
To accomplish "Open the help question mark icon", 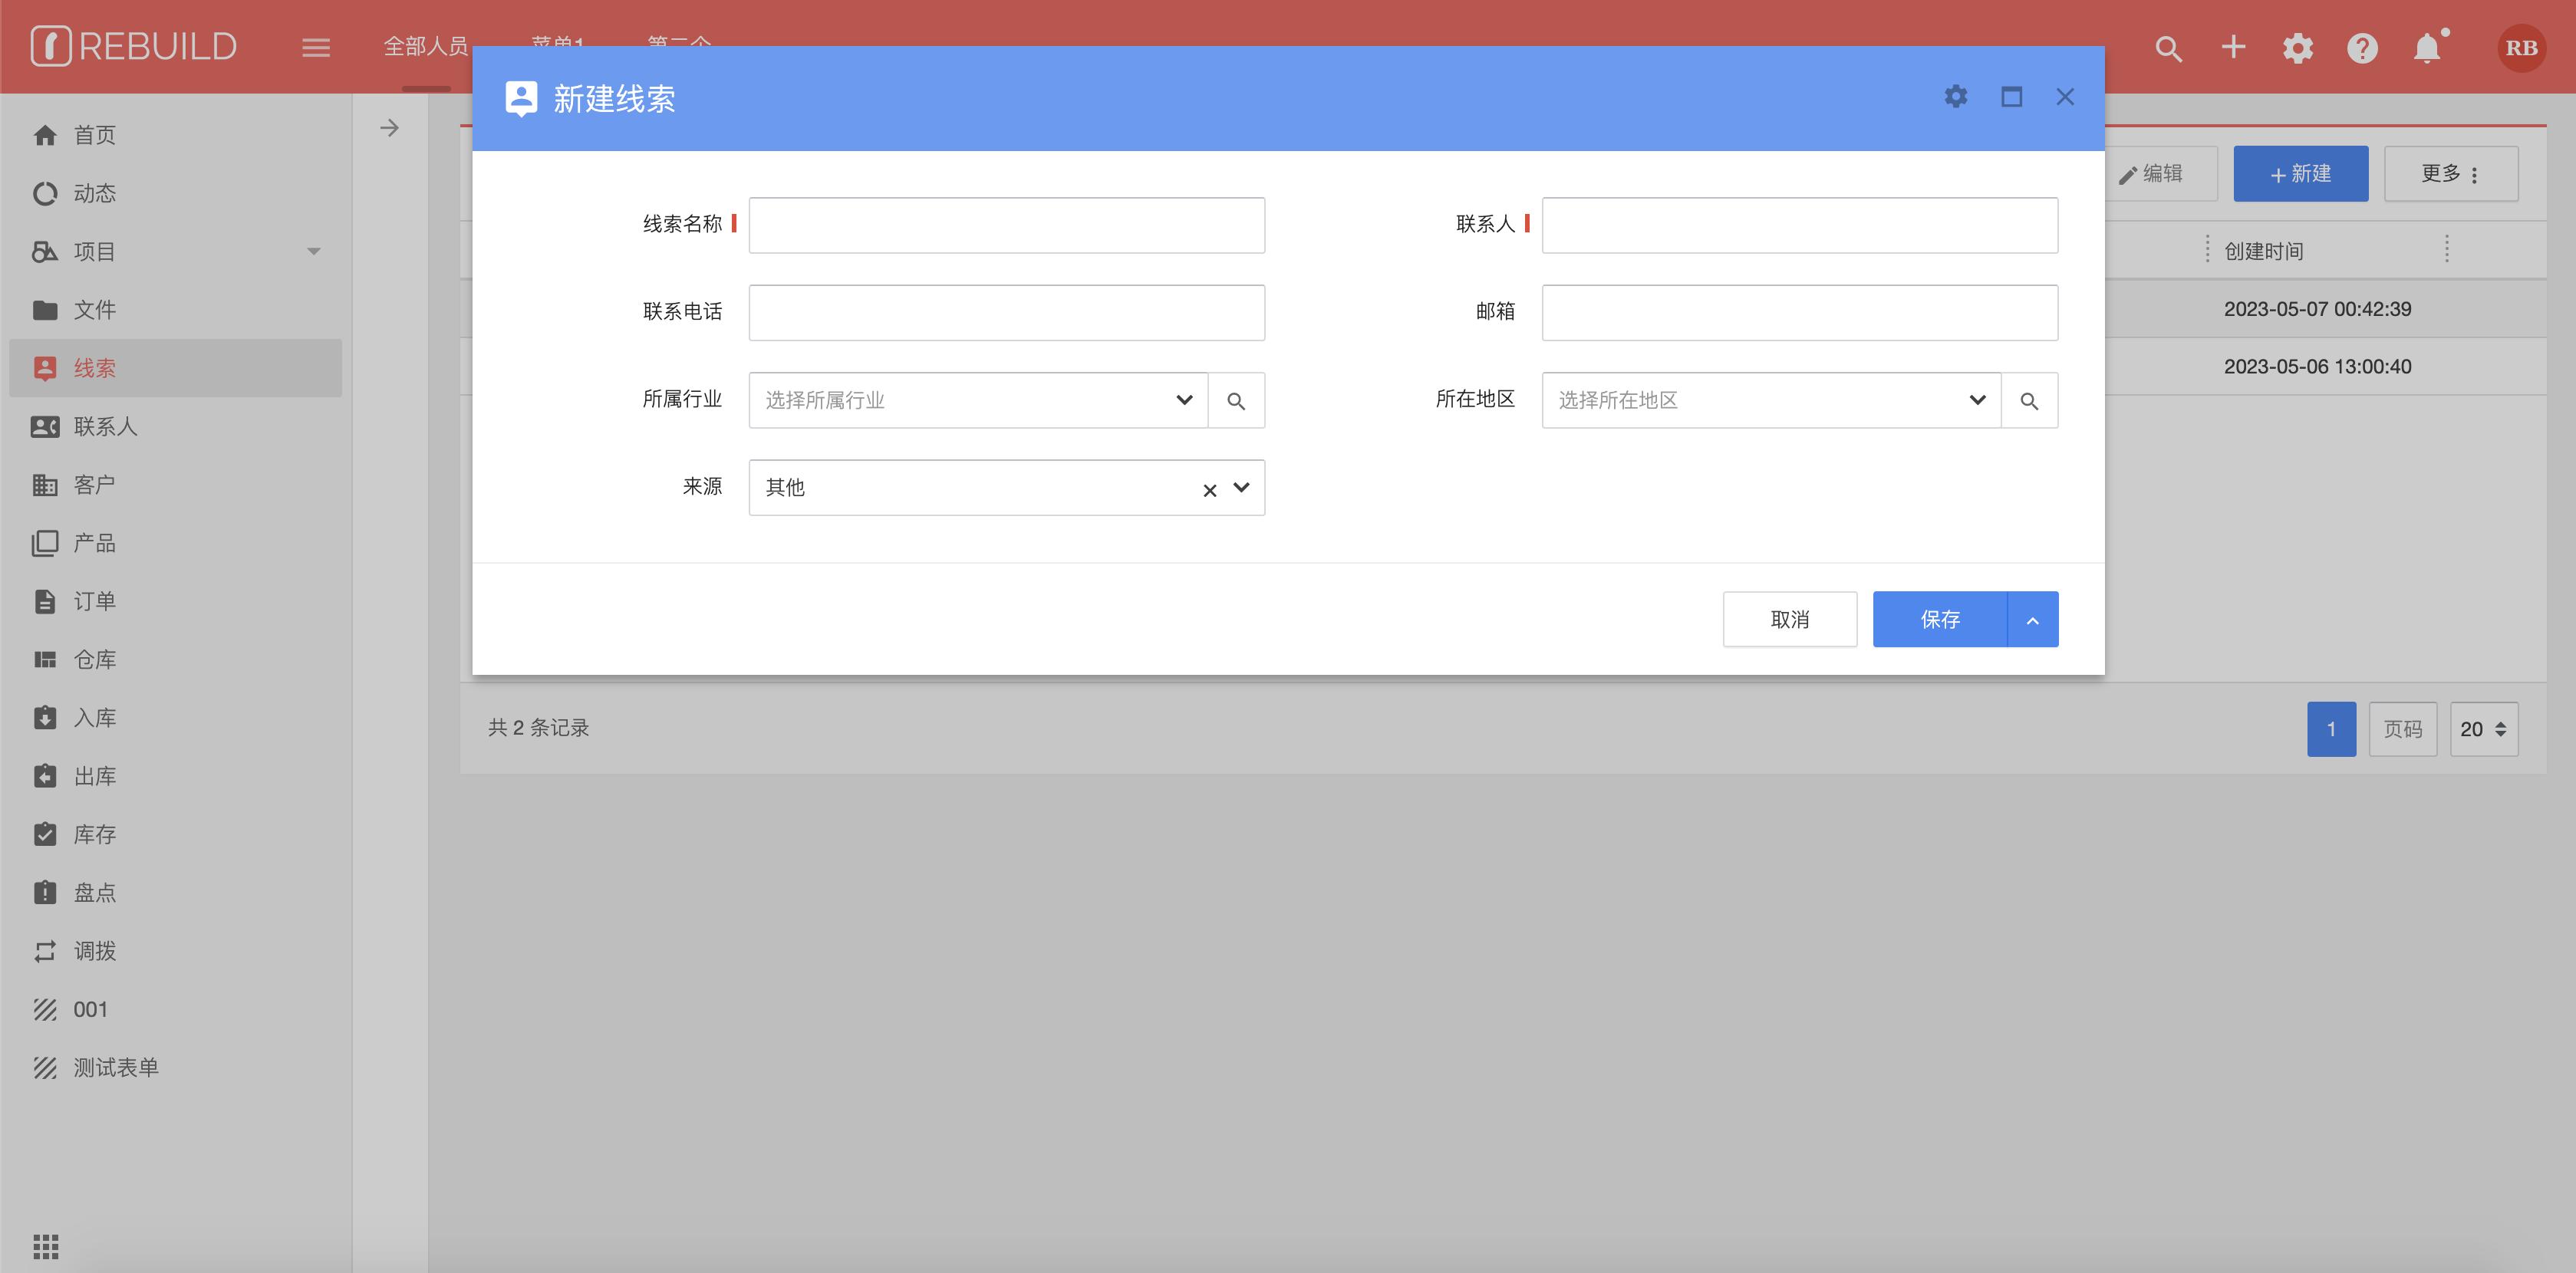I will [x=2362, y=48].
